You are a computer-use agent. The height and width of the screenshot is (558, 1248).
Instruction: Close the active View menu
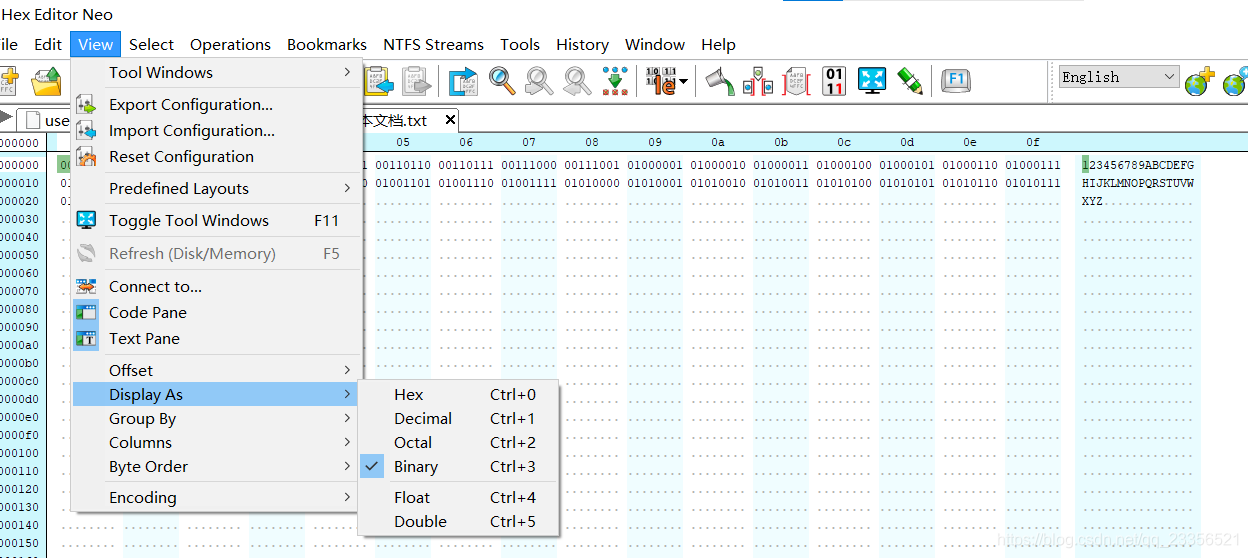(96, 44)
